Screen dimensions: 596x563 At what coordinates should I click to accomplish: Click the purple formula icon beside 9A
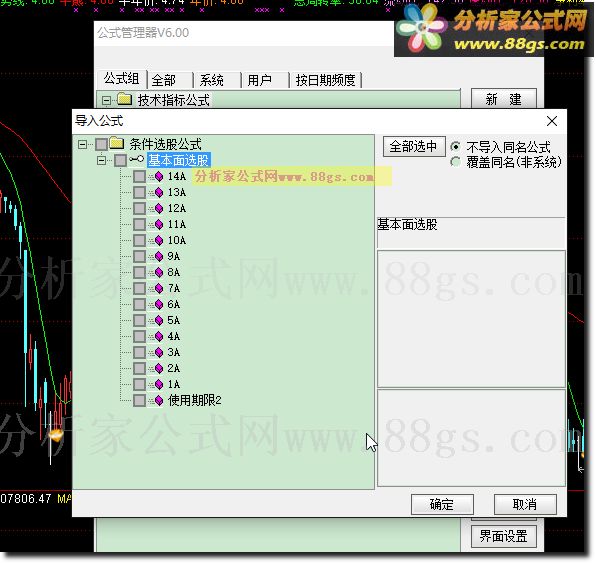[159, 256]
